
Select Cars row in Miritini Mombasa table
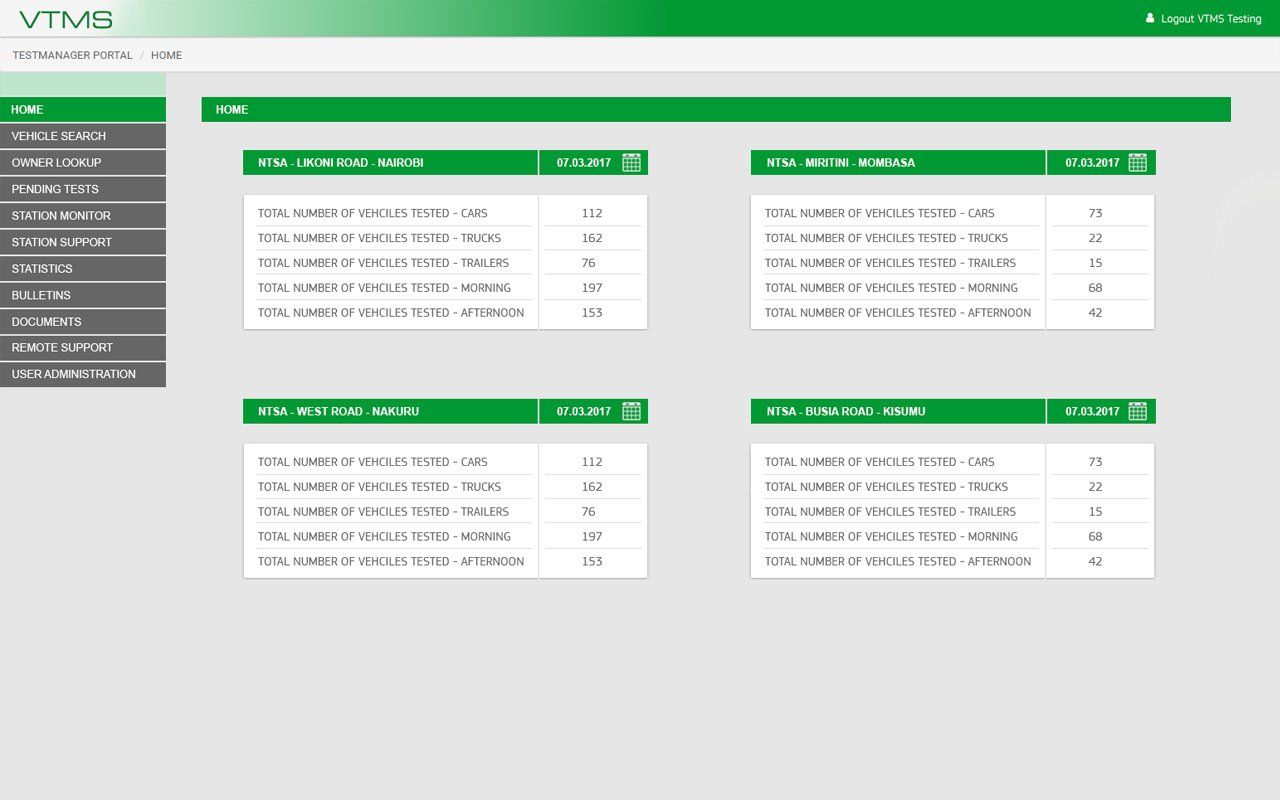pos(953,213)
